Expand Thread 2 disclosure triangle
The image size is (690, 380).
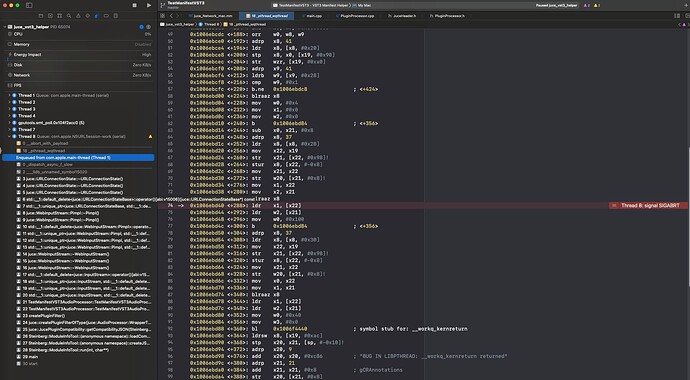[9, 102]
